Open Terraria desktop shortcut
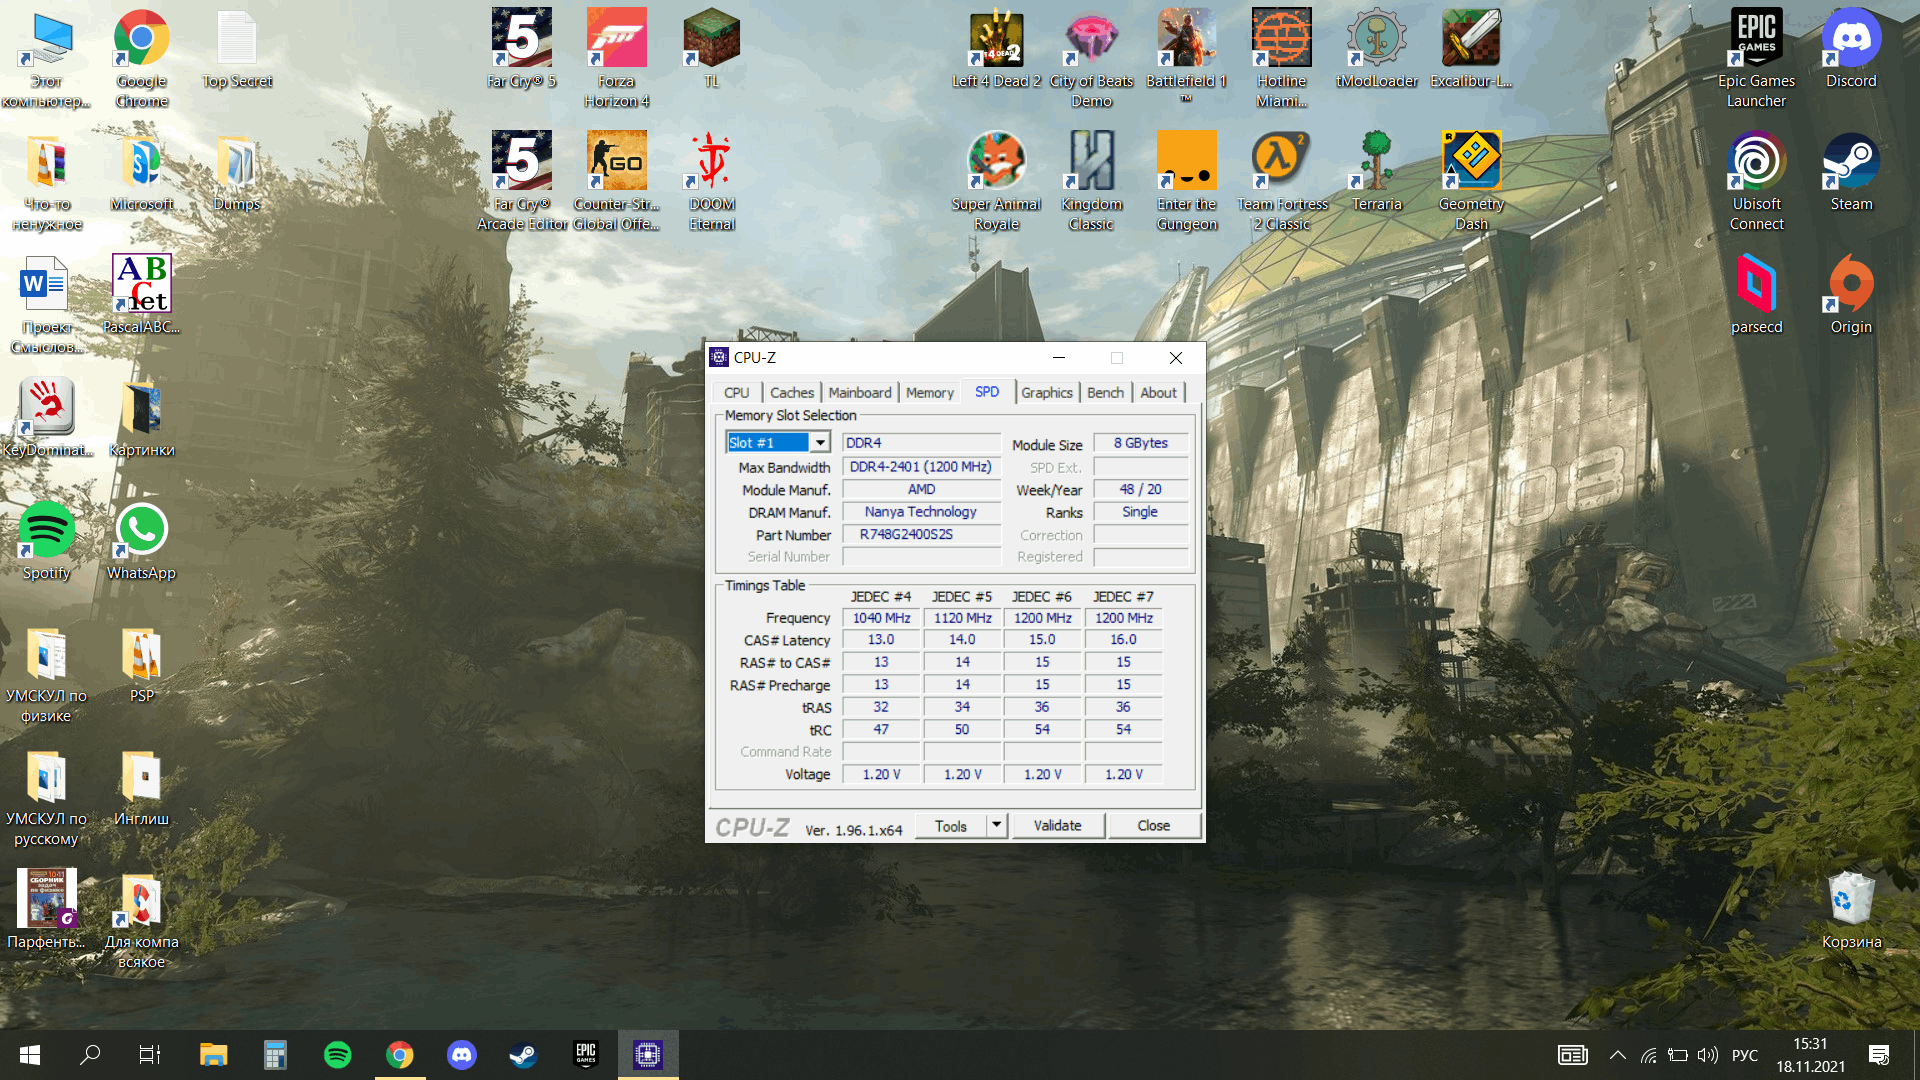 1376,171
